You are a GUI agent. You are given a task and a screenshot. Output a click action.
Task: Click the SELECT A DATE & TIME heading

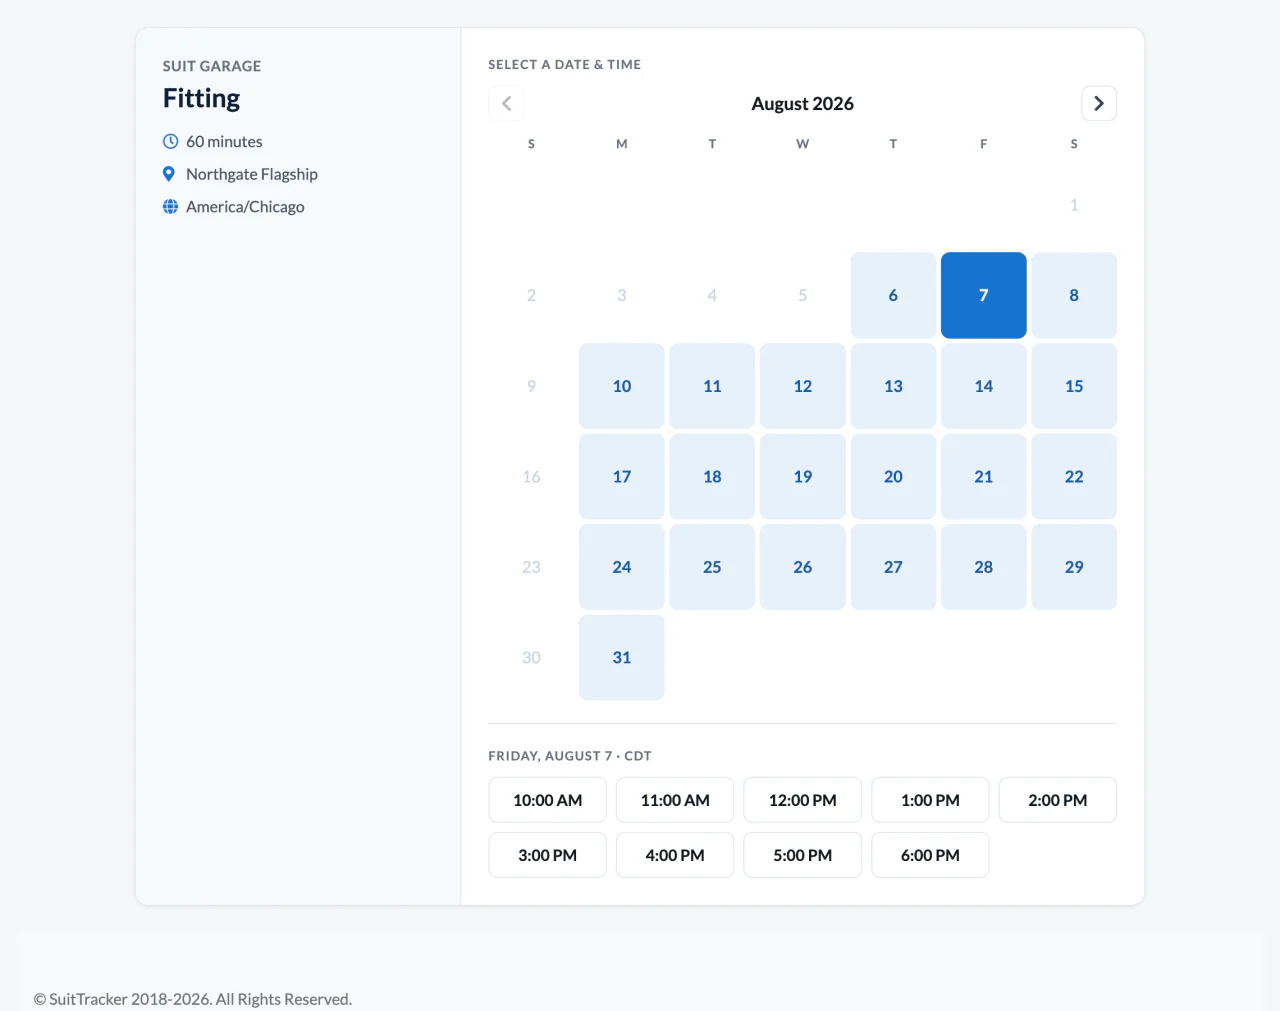click(x=565, y=64)
